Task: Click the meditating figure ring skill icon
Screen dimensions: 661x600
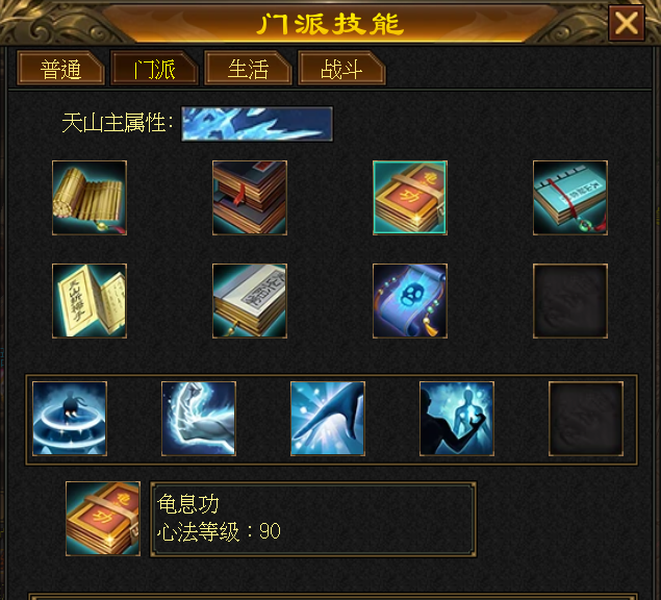Action: point(70,419)
